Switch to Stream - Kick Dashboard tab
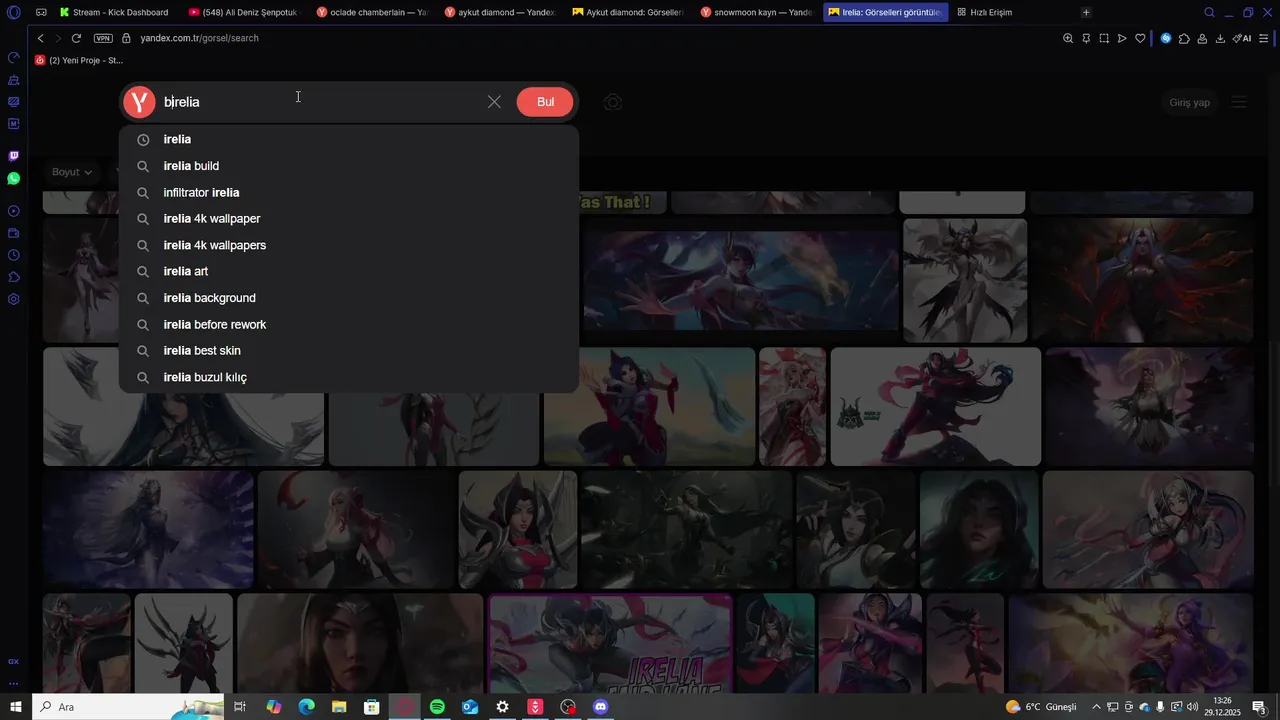Image resolution: width=1280 pixels, height=720 pixels. coord(114,12)
